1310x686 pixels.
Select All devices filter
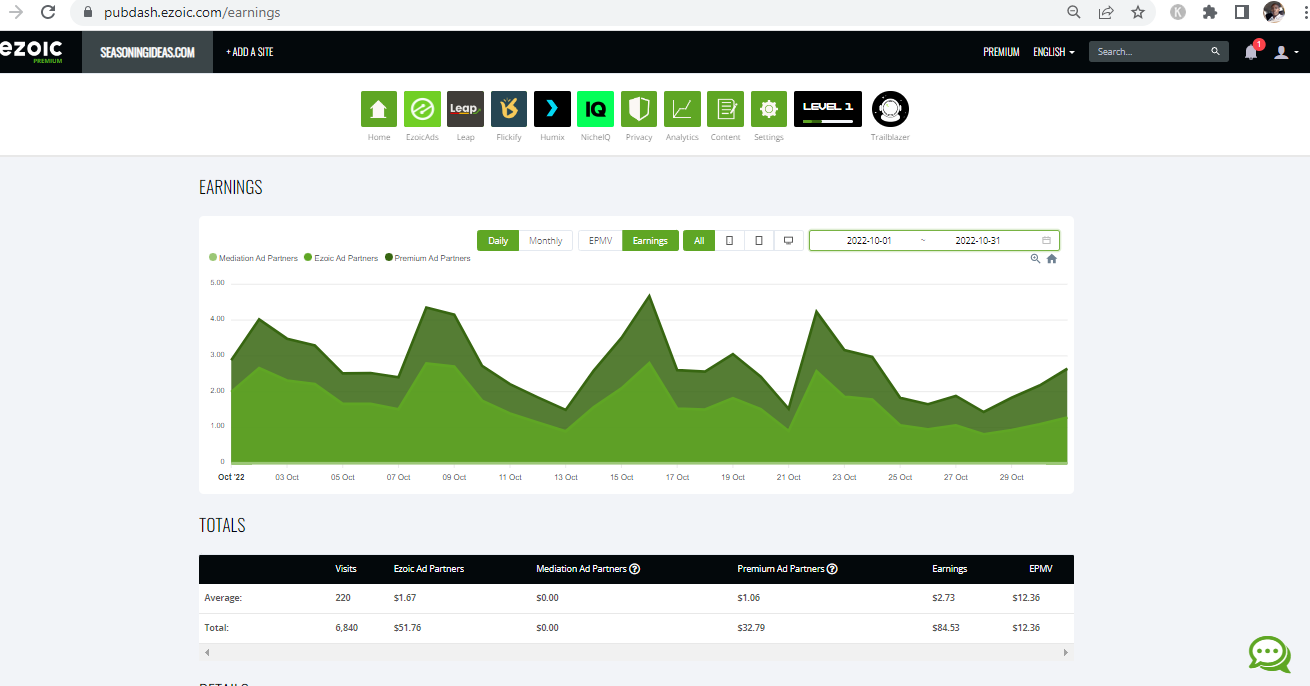click(x=699, y=241)
